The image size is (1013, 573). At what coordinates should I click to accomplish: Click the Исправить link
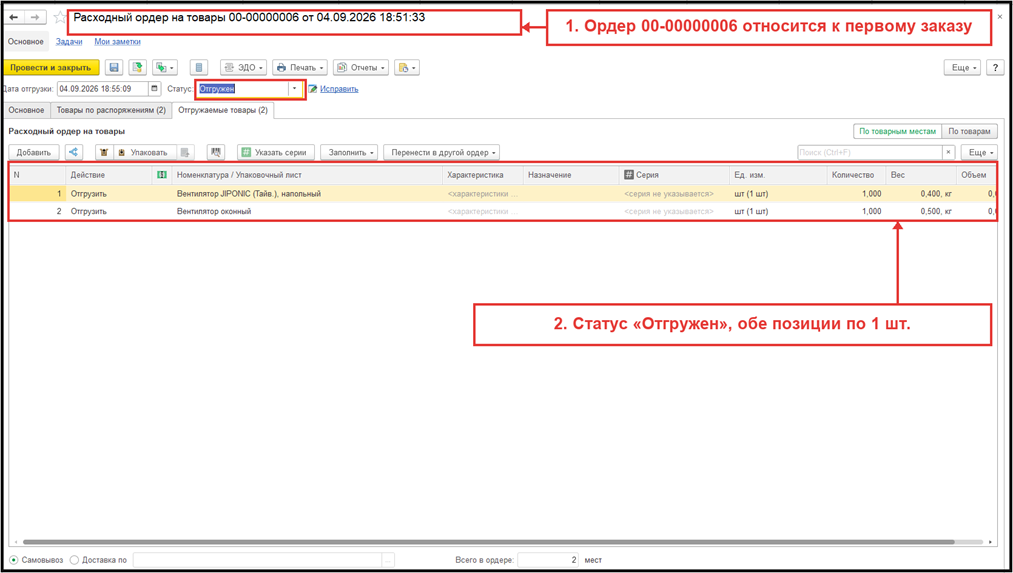click(339, 89)
